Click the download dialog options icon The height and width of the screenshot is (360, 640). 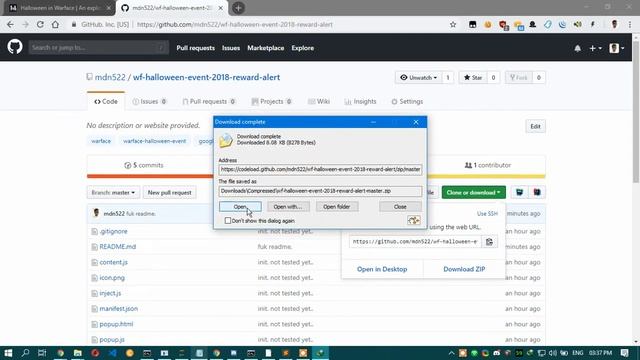point(413,220)
